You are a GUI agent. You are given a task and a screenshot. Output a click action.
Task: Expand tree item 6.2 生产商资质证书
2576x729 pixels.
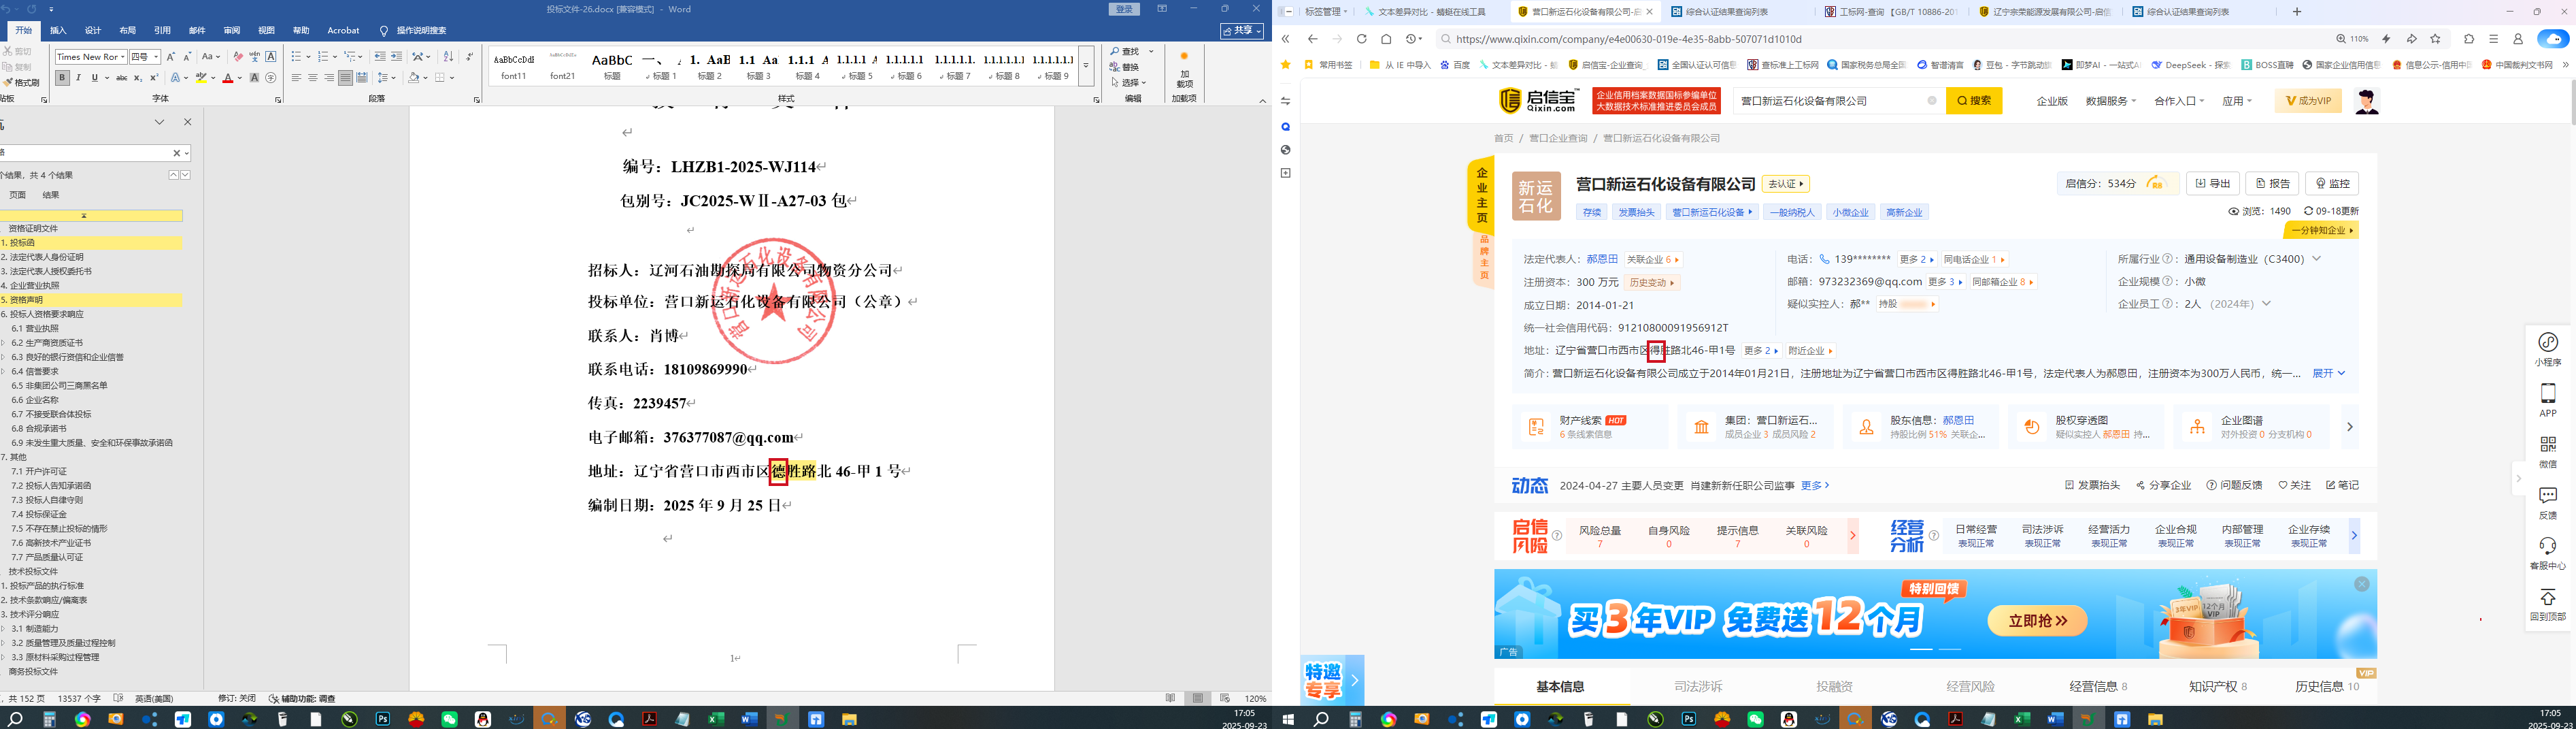(x=4, y=343)
